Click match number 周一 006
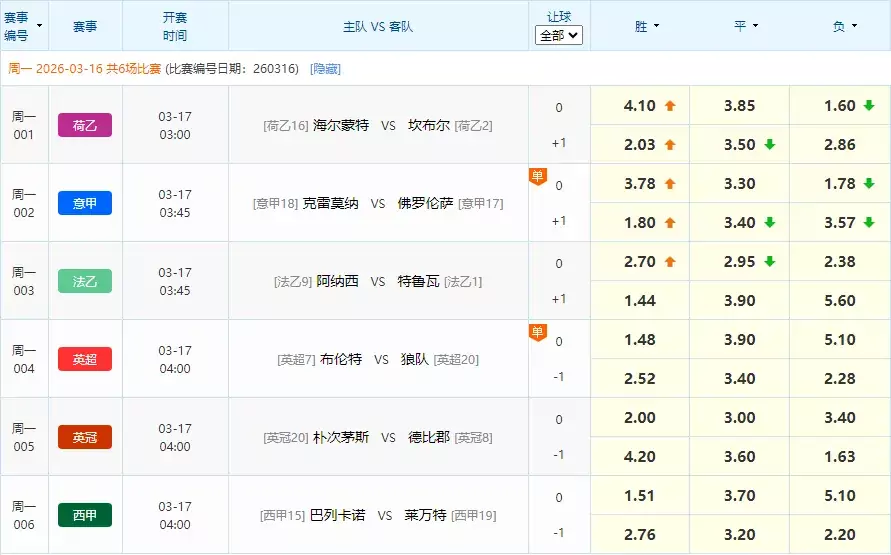 coord(23,515)
